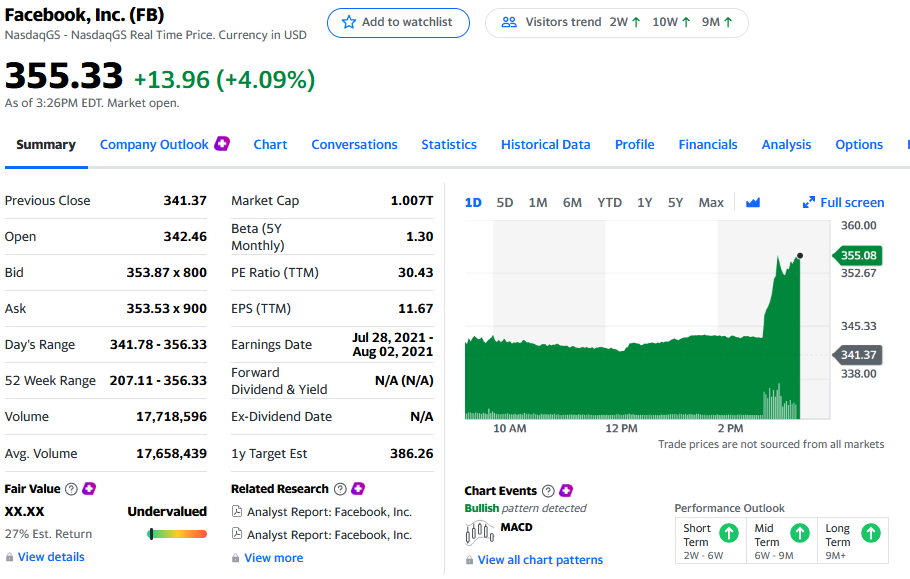Click the premium badge beside Company Outlook
This screenshot has height=579, width=910.
click(x=222, y=143)
